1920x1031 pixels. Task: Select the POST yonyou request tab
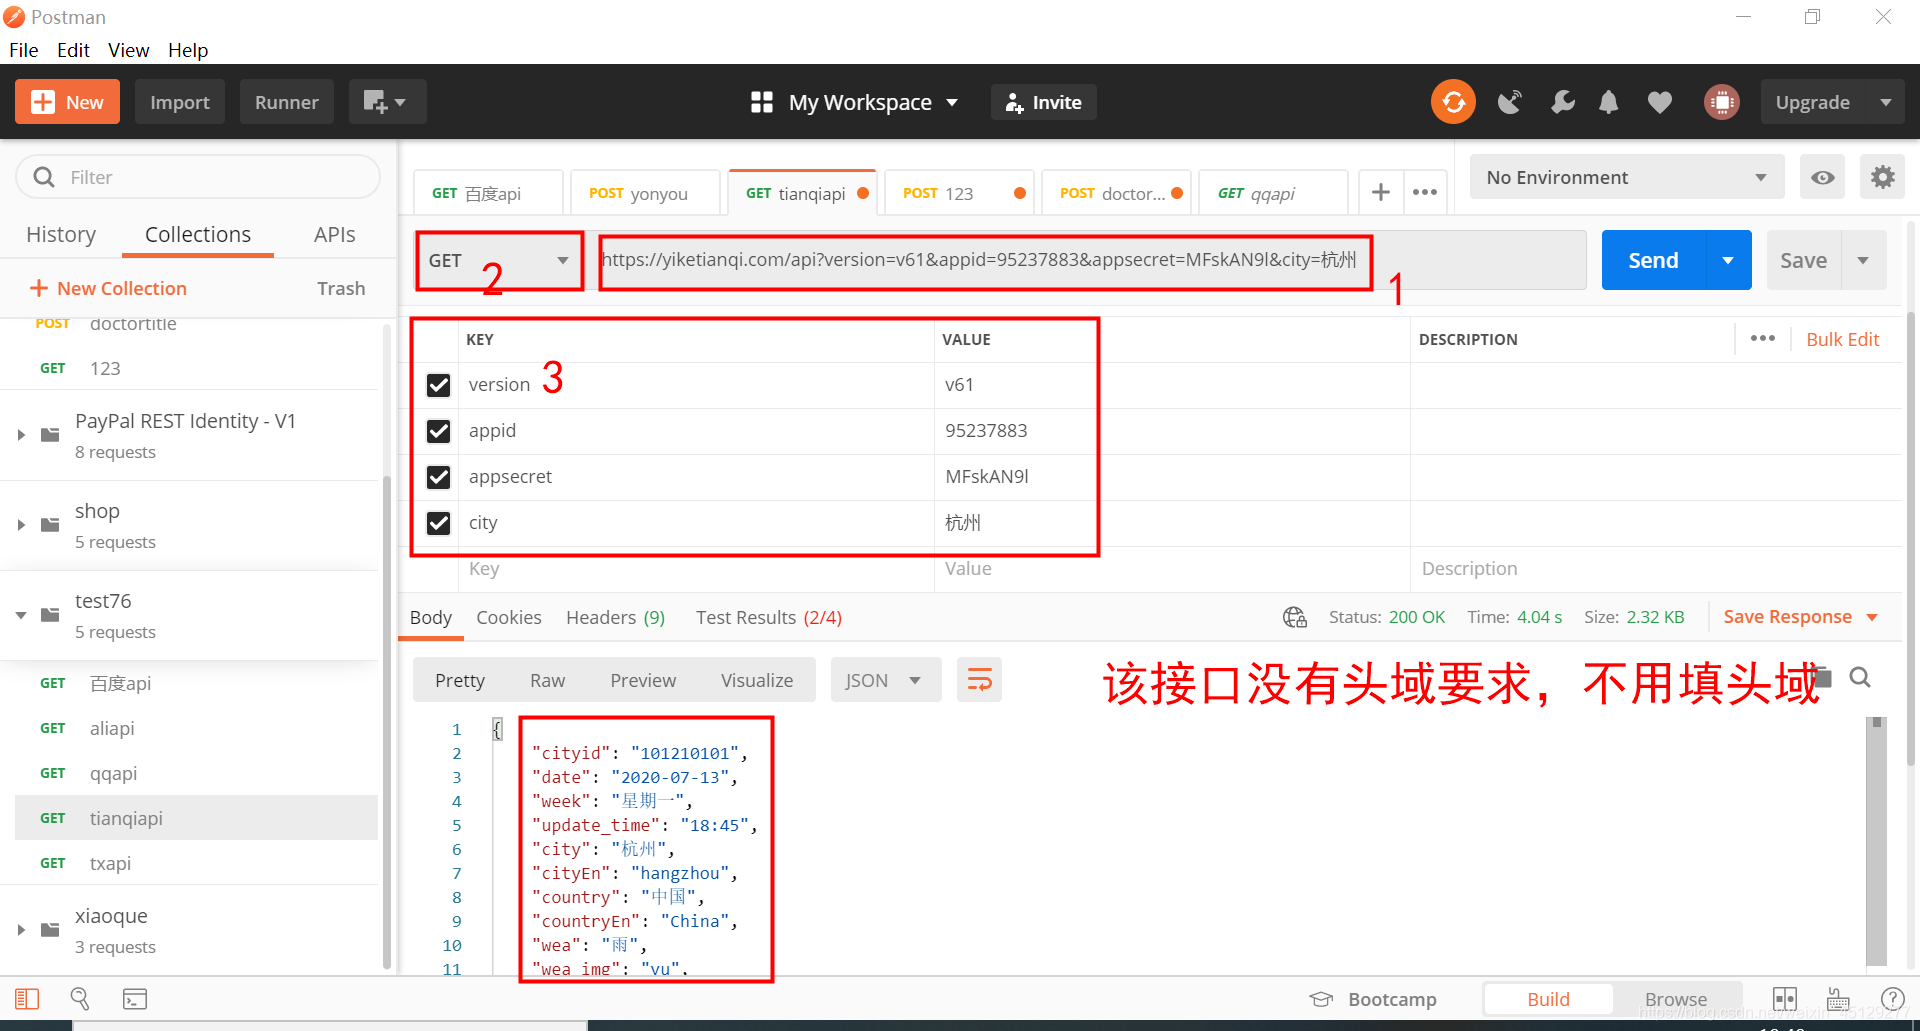[x=645, y=193]
